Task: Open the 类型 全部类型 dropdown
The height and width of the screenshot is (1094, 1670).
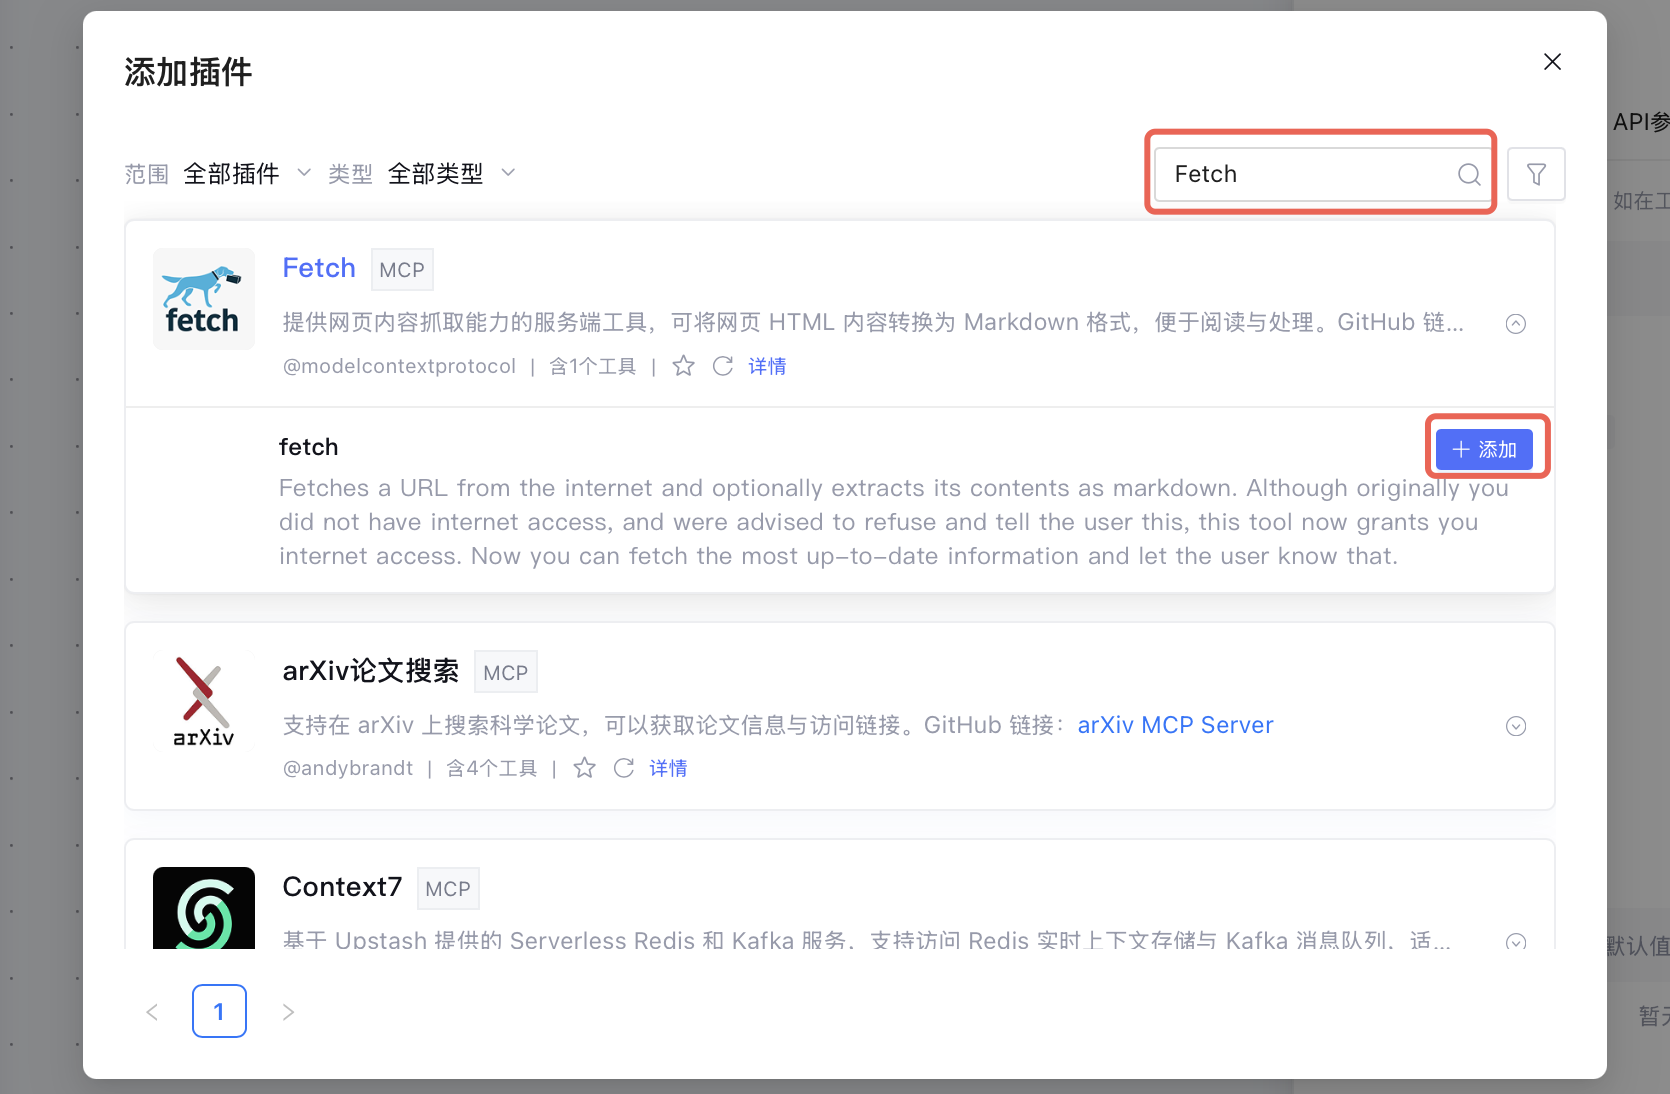Action: [x=451, y=174]
